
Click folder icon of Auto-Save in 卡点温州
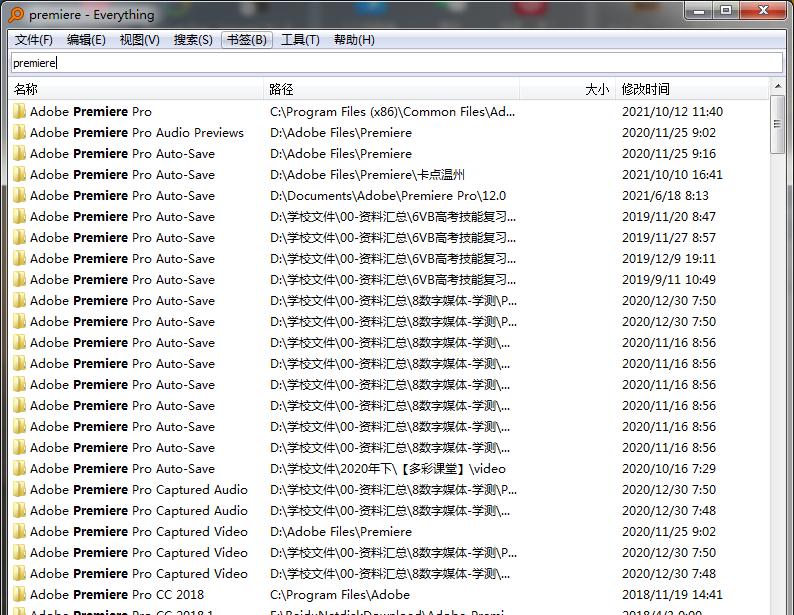(19, 175)
